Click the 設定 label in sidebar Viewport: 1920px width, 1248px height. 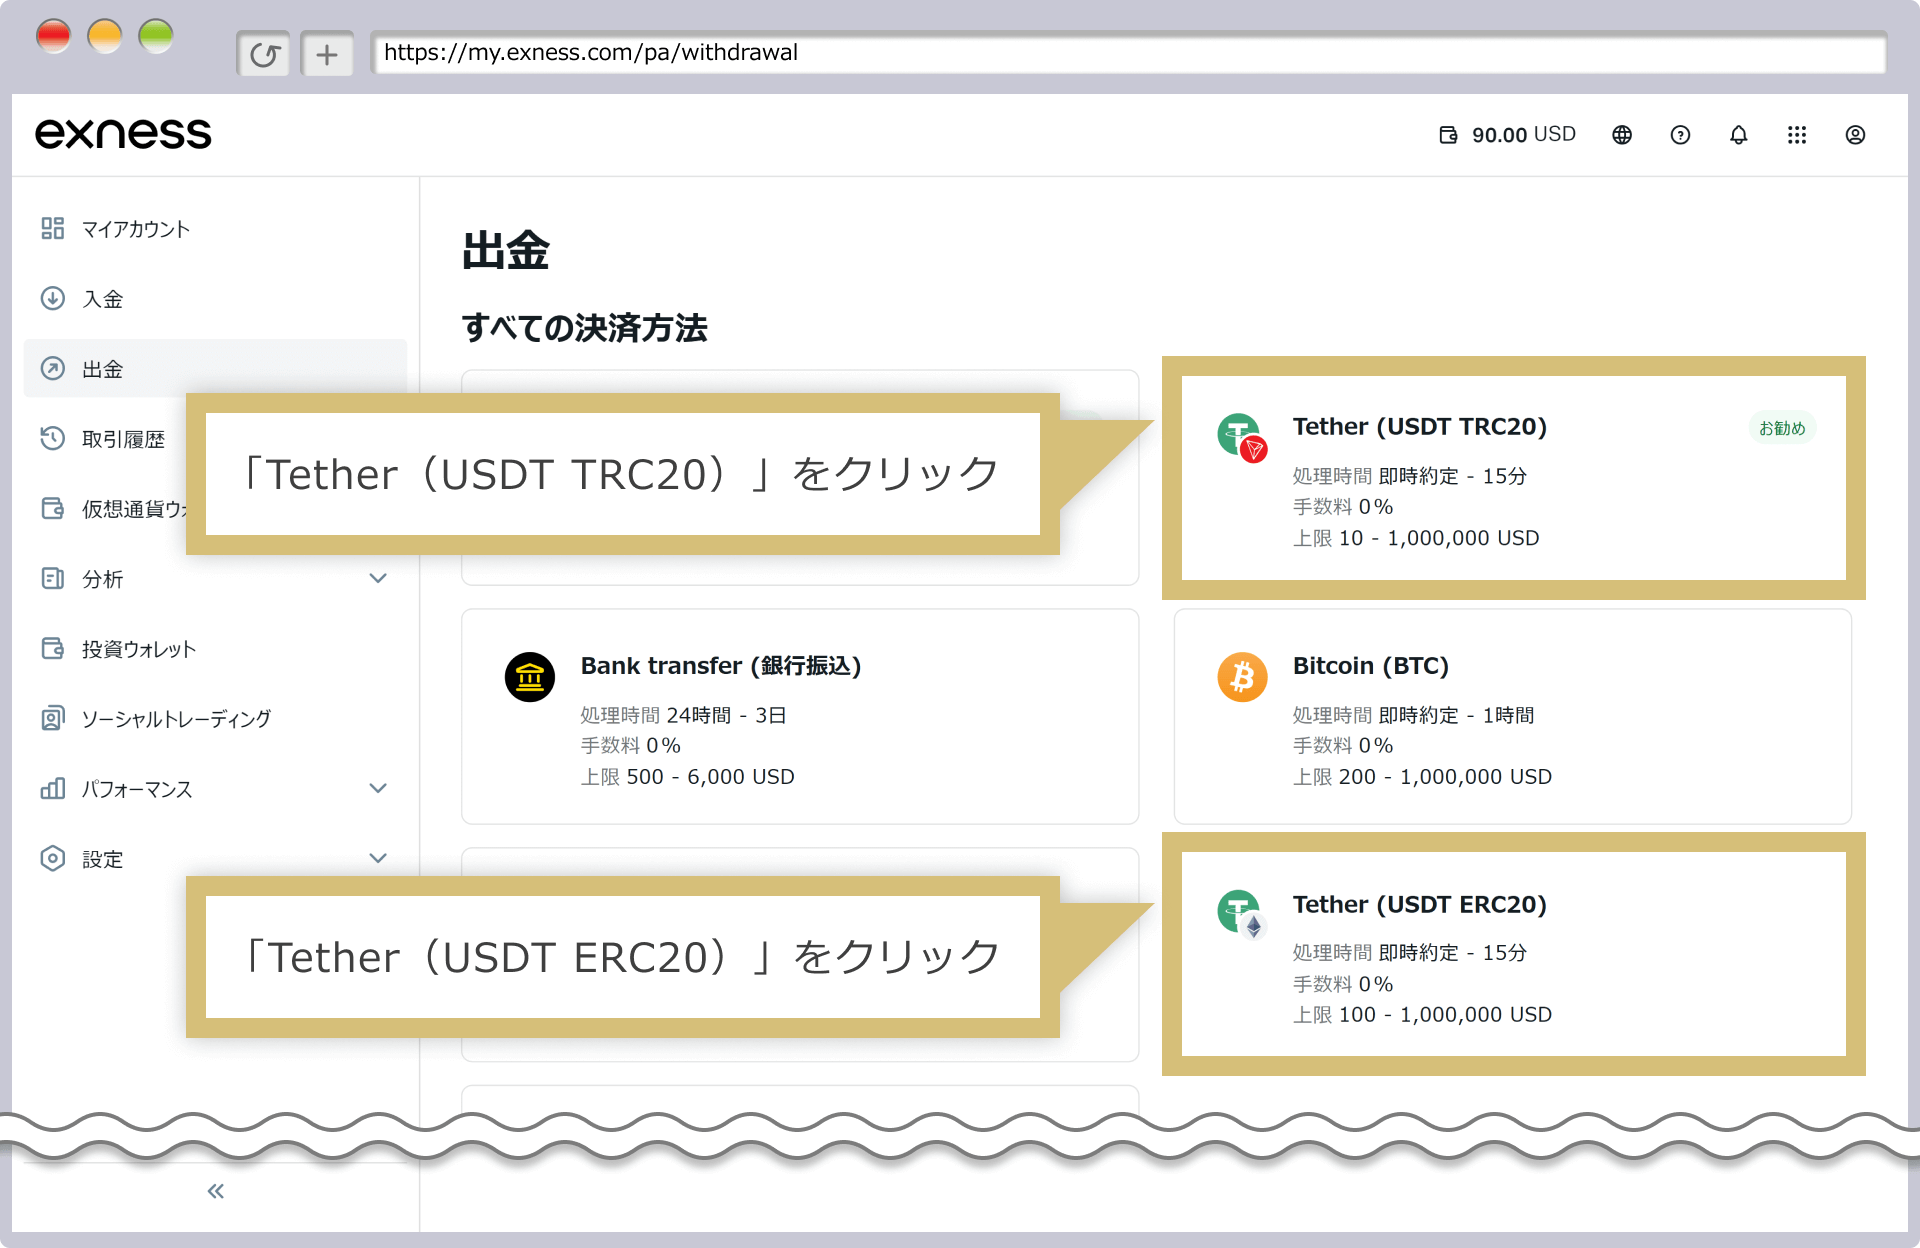pyautogui.click(x=103, y=859)
